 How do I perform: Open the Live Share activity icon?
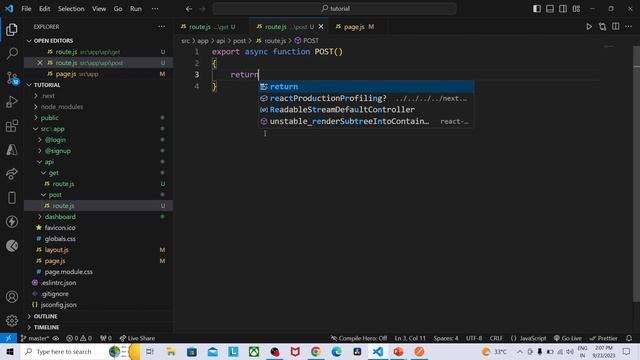[12, 174]
